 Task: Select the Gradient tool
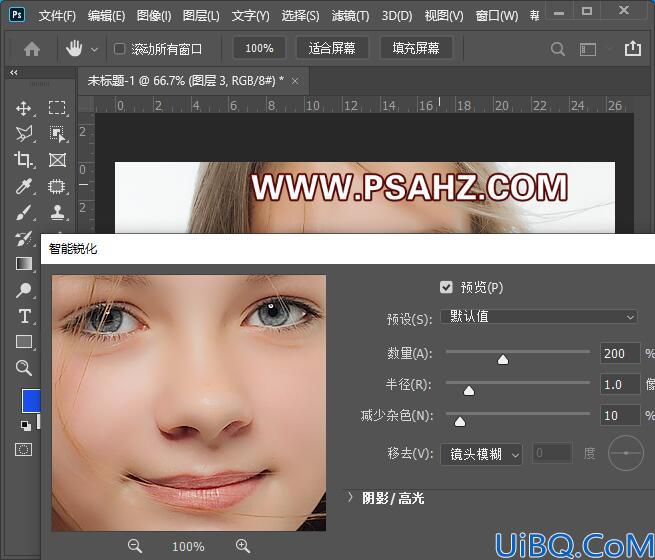(x=23, y=264)
